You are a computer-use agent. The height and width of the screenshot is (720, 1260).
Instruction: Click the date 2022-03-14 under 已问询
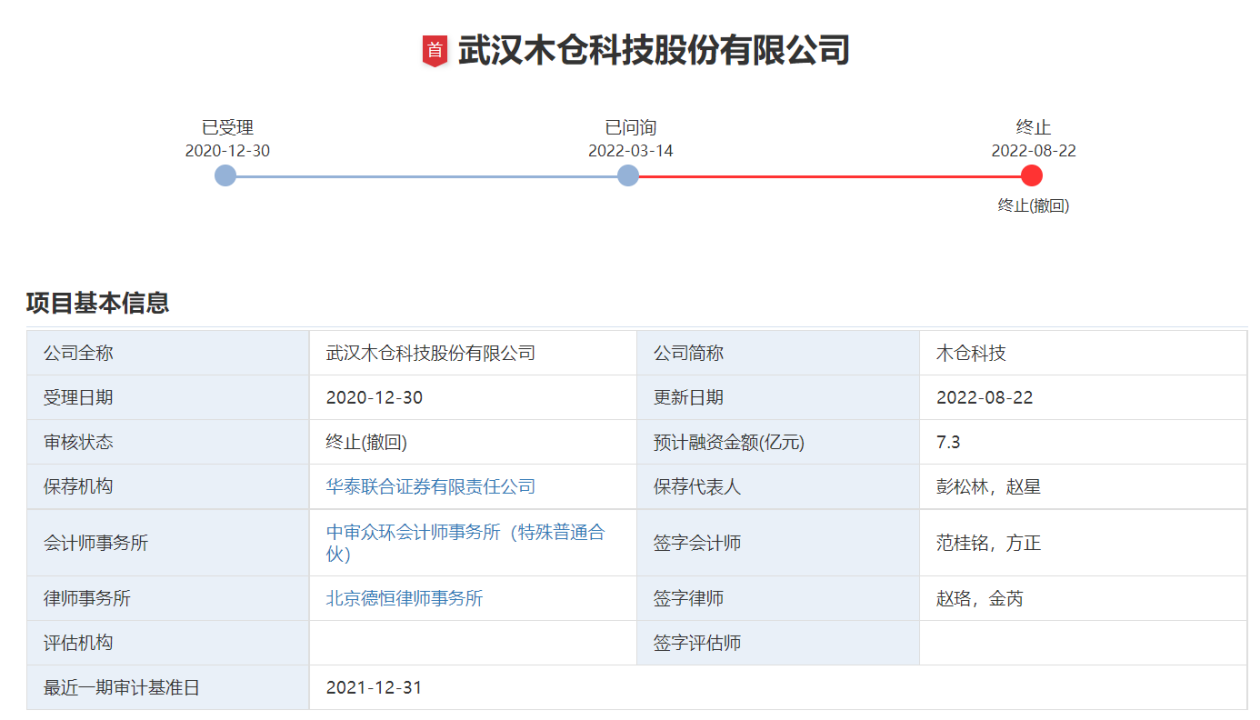630,151
